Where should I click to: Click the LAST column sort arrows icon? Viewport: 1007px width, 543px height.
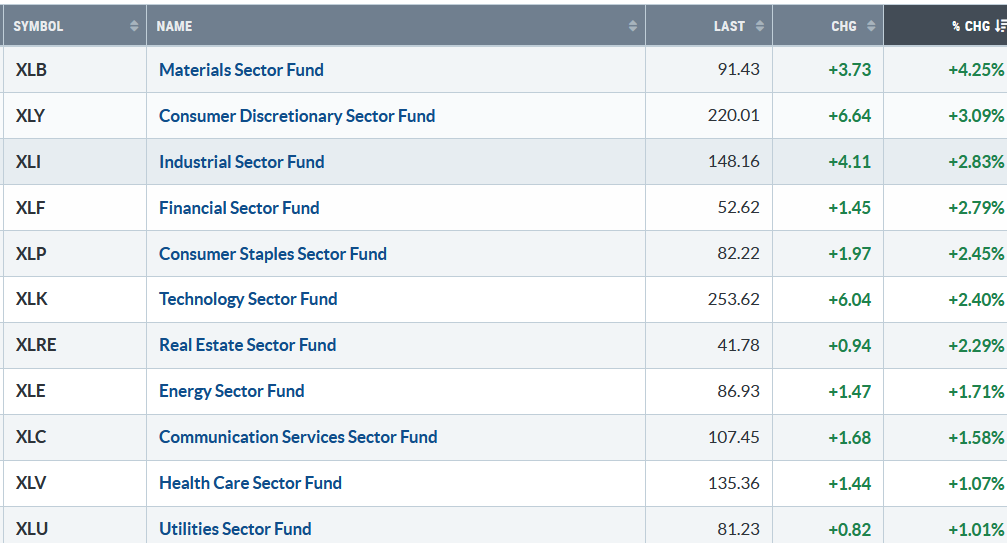(760, 26)
